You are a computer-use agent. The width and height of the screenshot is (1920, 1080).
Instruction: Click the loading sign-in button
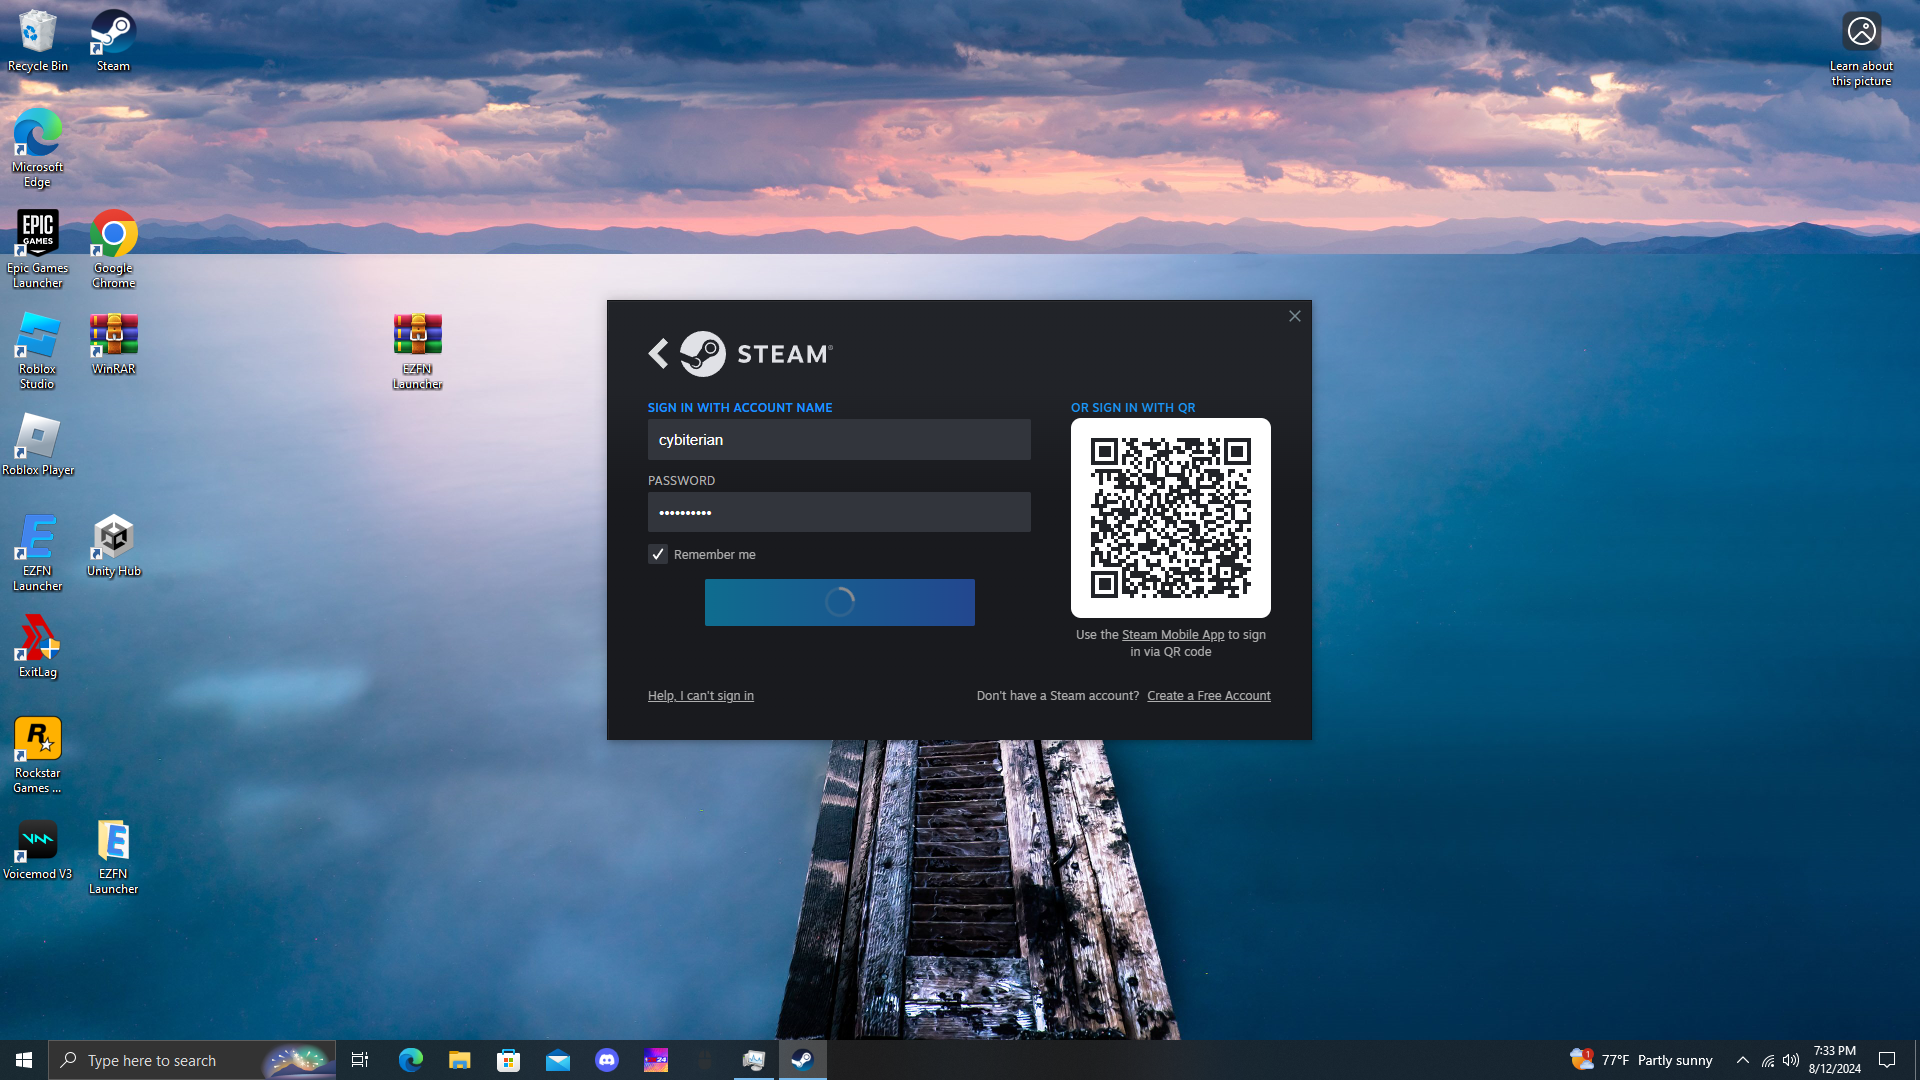(839, 602)
